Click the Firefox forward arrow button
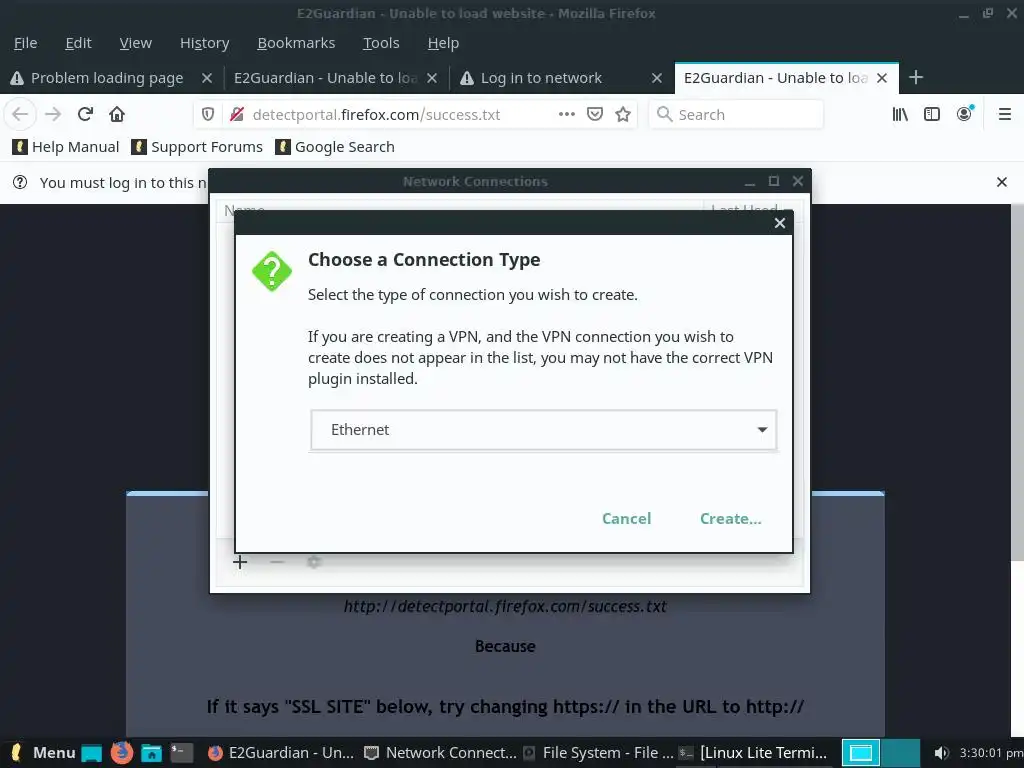This screenshot has width=1024, height=768. coord(53,114)
